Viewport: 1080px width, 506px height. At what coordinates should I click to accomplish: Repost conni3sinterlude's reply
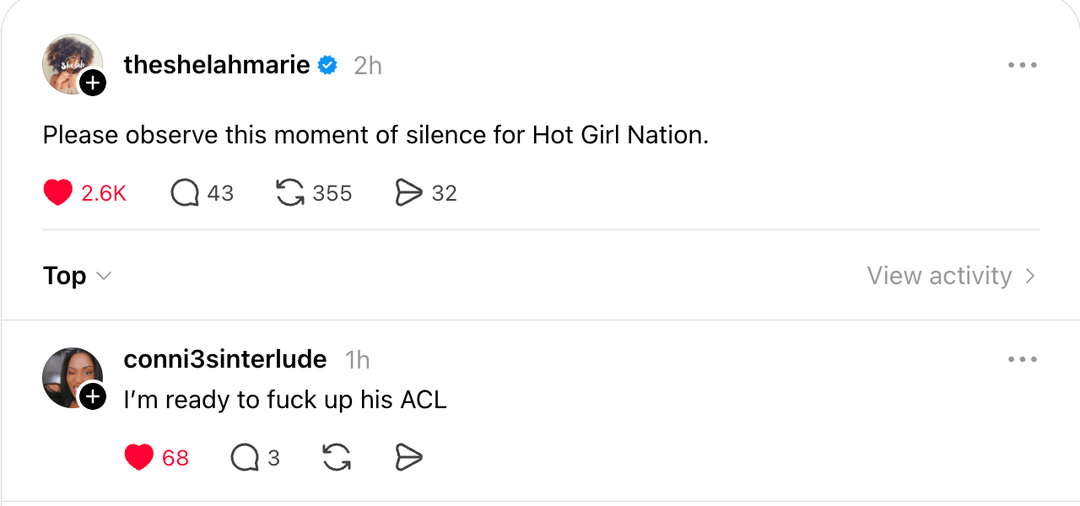pos(337,458)
